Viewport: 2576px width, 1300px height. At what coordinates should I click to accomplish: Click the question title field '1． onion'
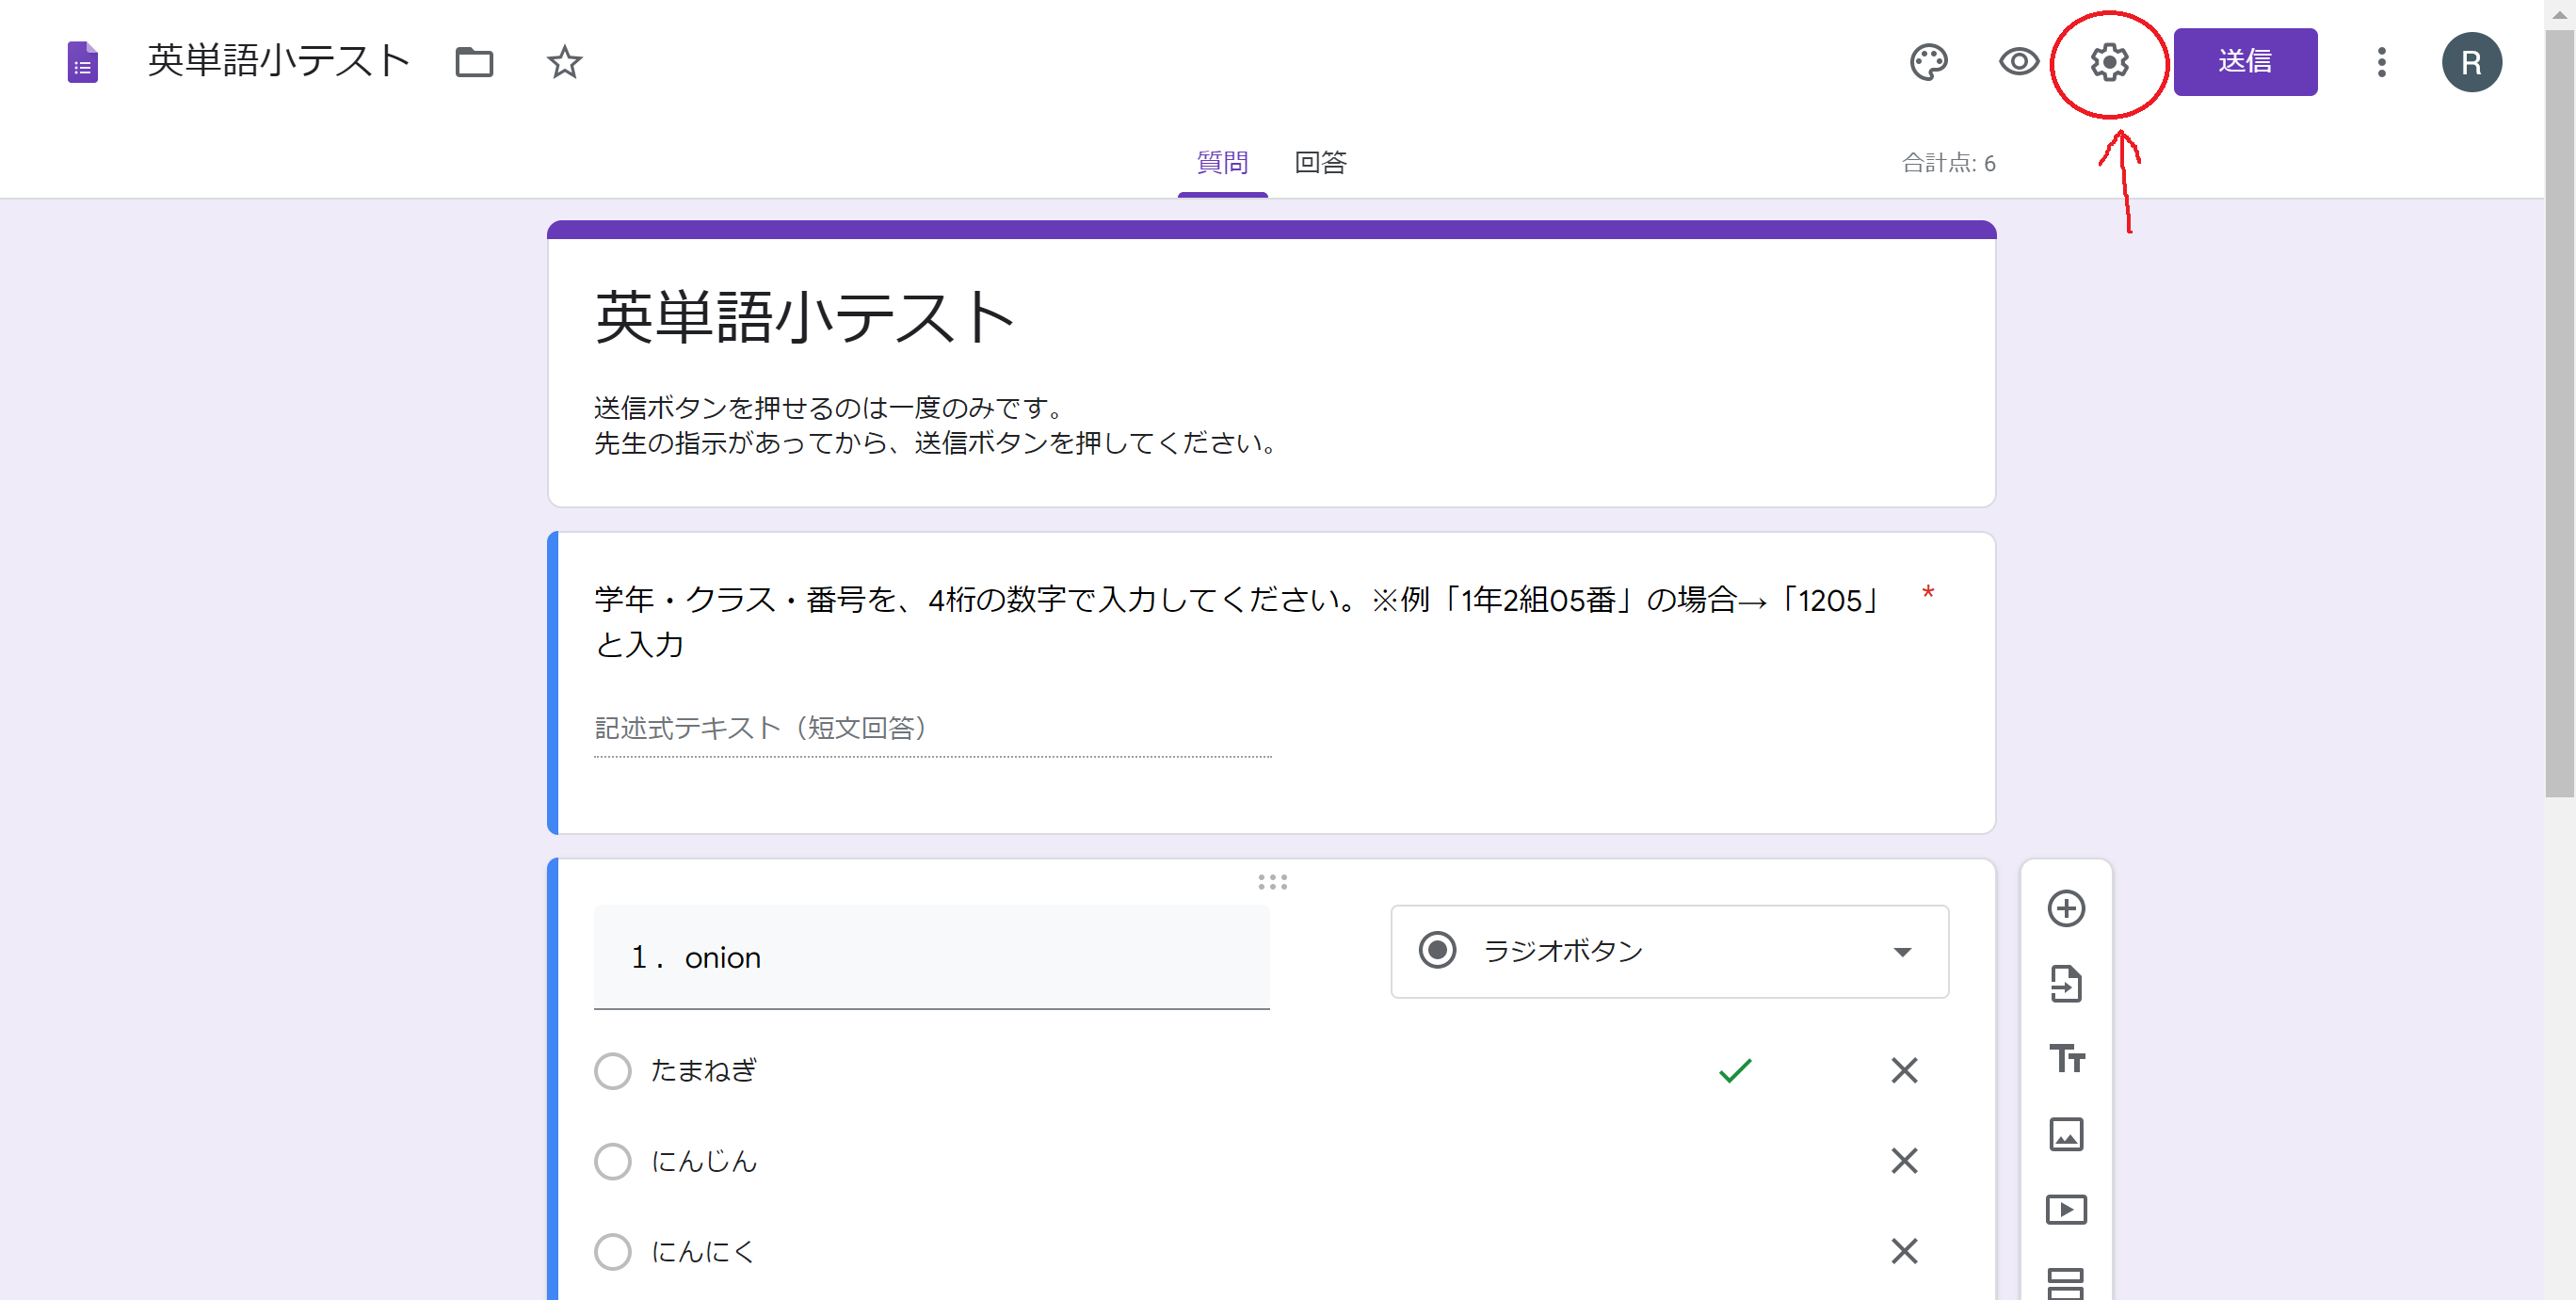coord(931,957)
